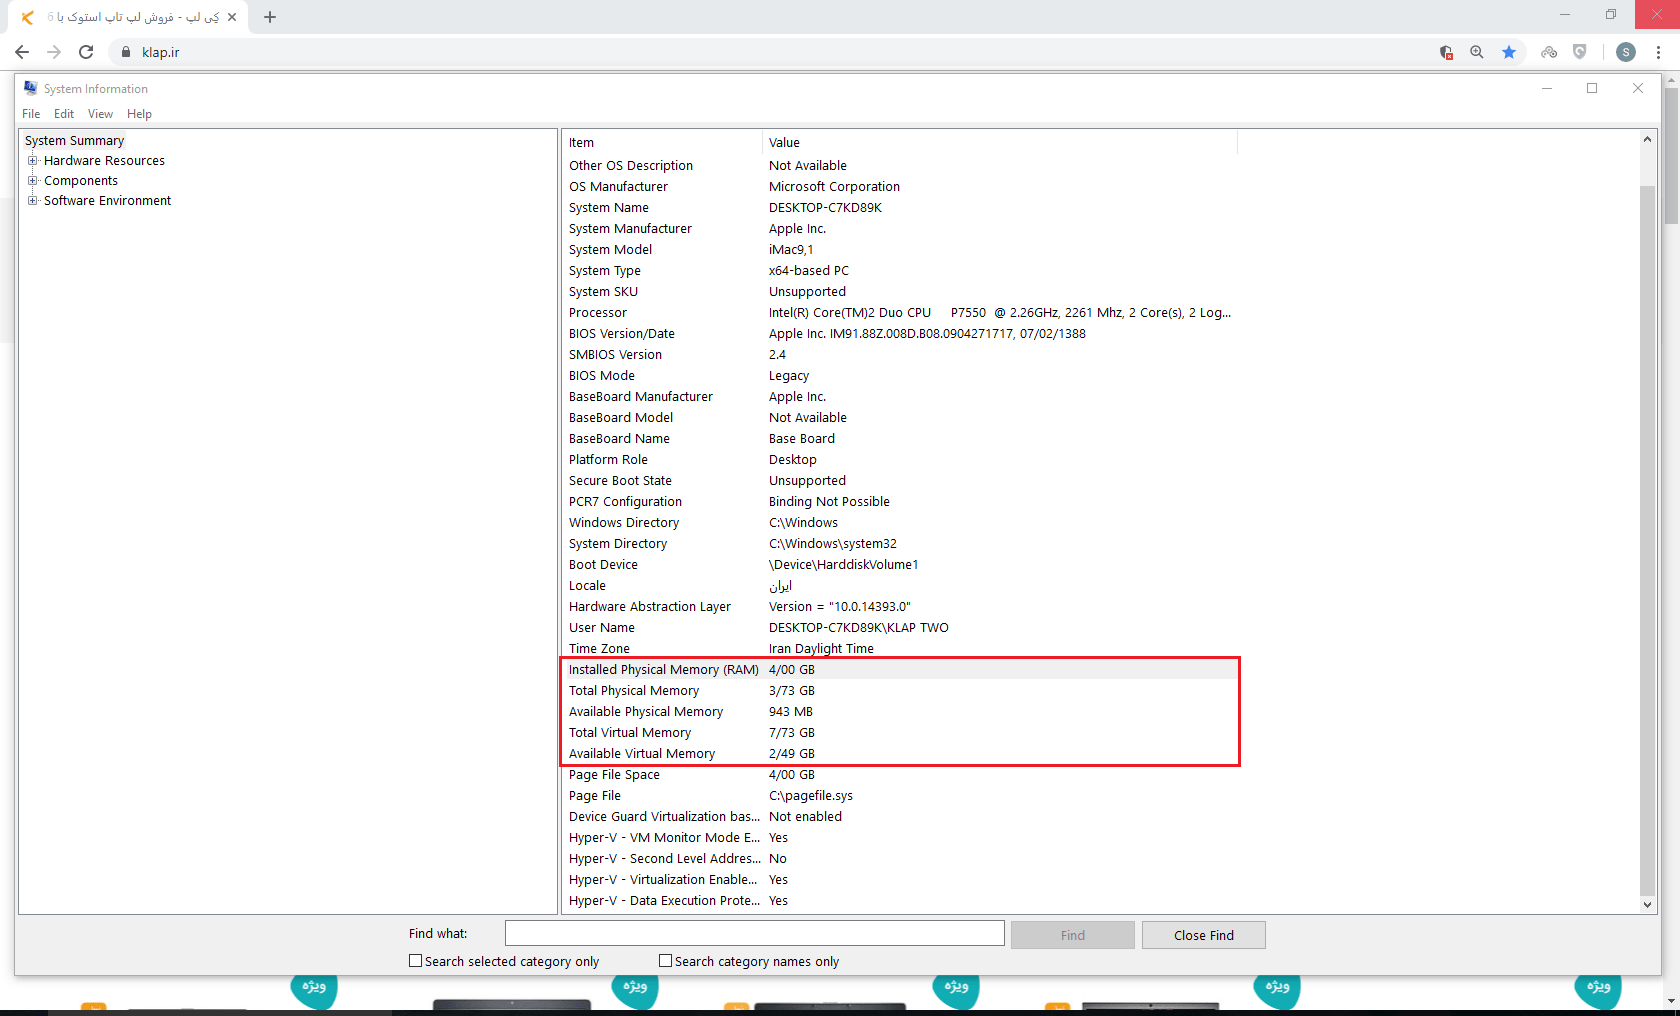Go back in the Chrome browser
This screenshot has height=1016, width=1680.
(x=22, y=52)
